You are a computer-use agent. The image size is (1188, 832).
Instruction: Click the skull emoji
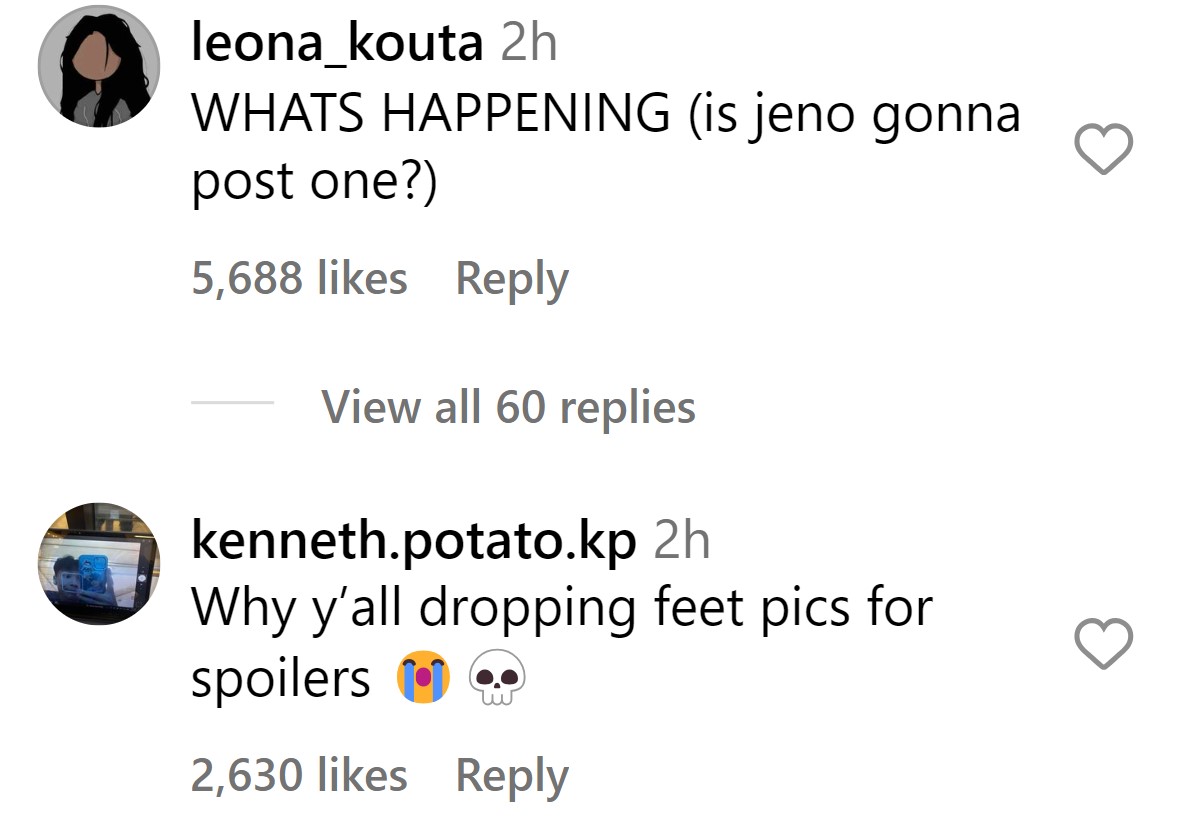[496, 680]
